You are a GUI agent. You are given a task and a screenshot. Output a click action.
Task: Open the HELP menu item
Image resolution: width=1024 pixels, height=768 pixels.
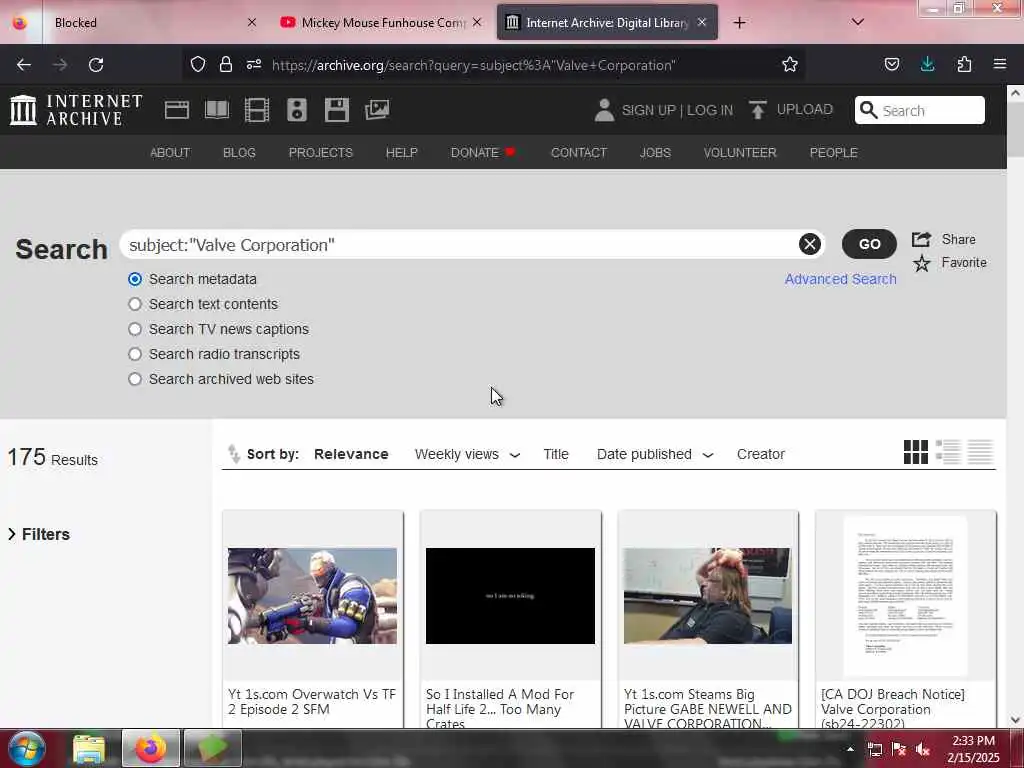coord(401,152)
